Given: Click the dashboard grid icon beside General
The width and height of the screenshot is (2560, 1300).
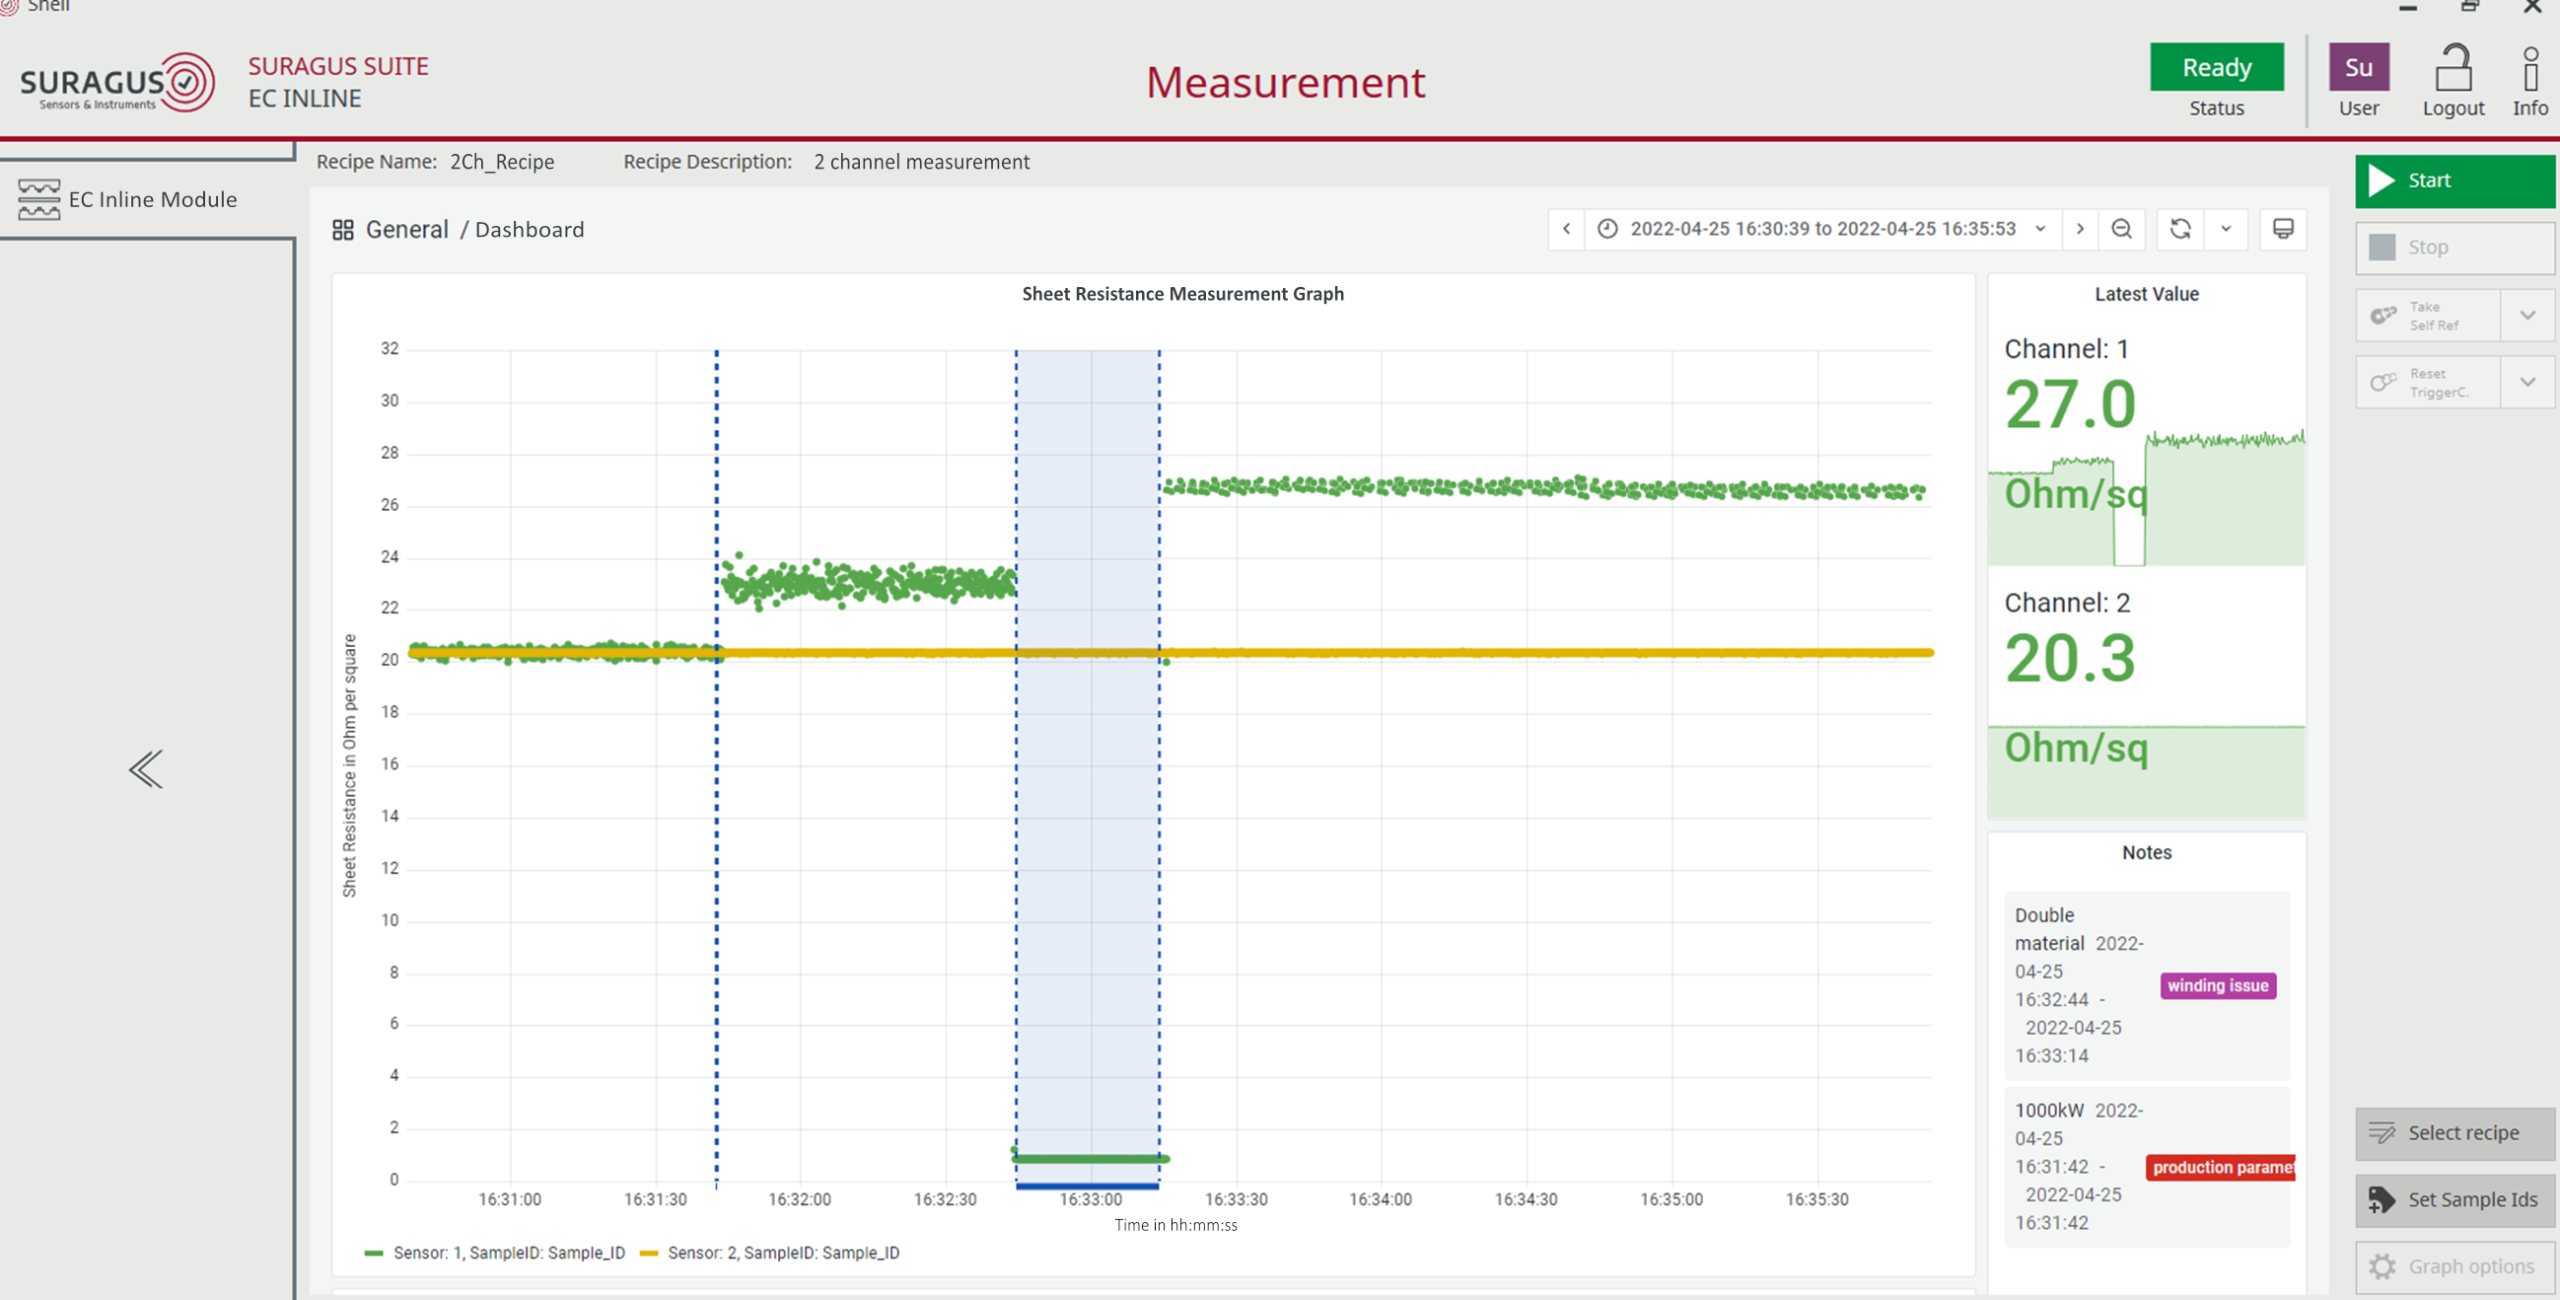Looking at the screenshot, I should pos(343,230).
